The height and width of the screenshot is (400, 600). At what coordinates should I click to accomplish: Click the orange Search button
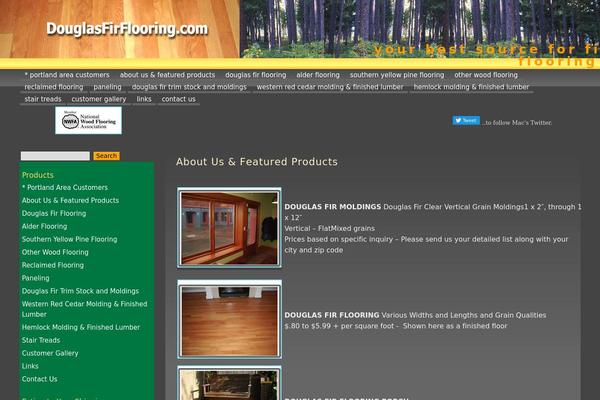[106, 156]
